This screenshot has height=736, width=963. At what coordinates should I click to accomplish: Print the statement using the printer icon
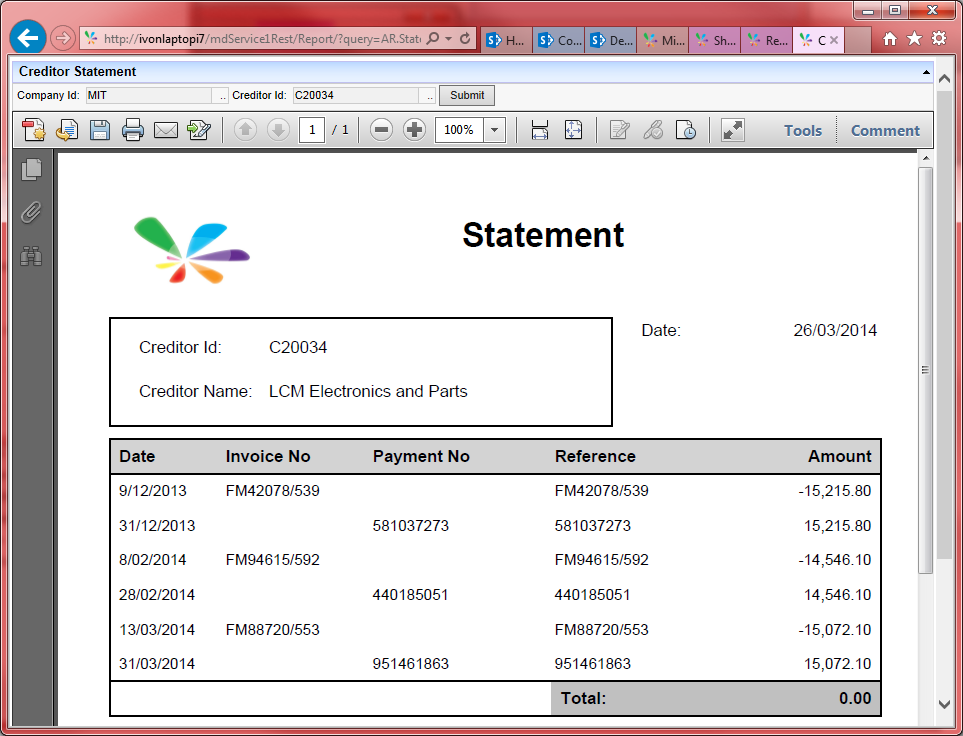133,130
